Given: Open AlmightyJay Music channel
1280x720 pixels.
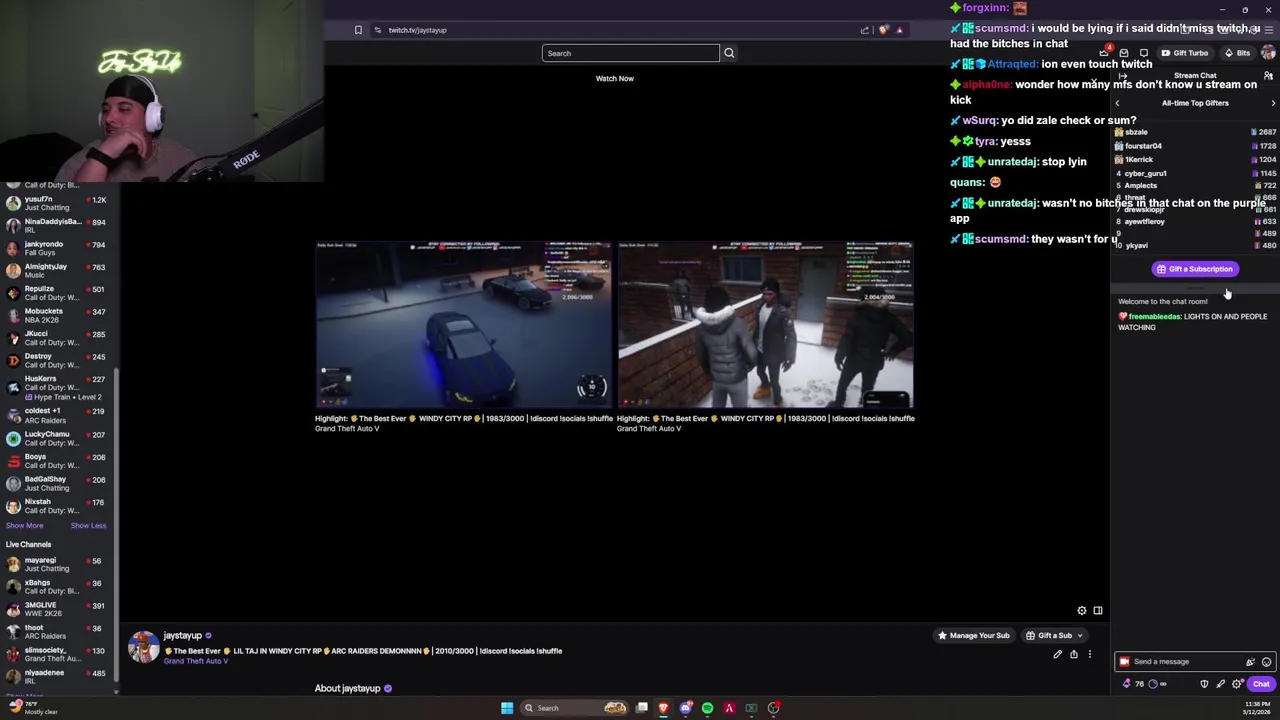Looking at the screenshot, I should coord(58,271).
